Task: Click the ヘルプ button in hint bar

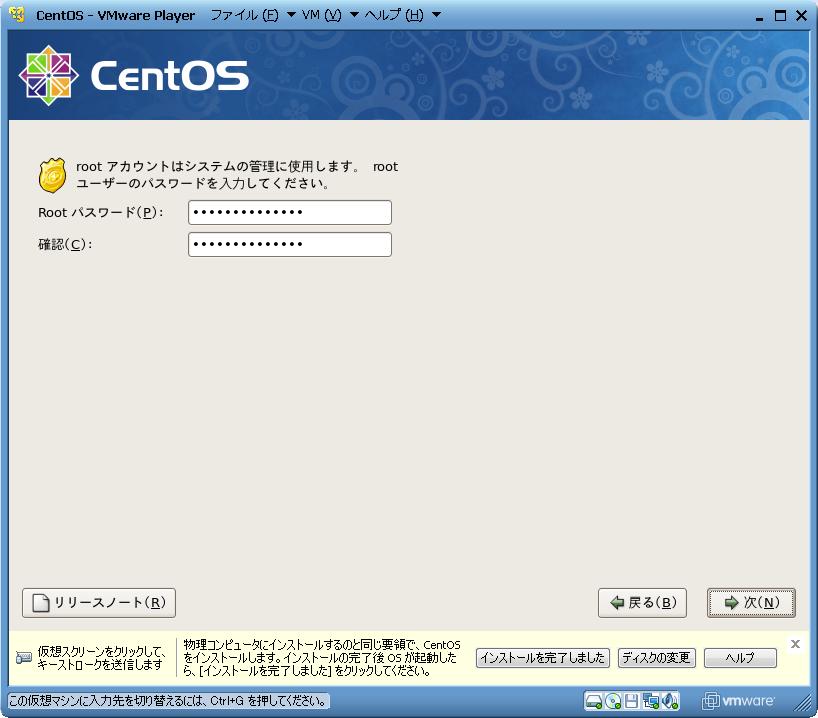Action: tap(740, 657)
